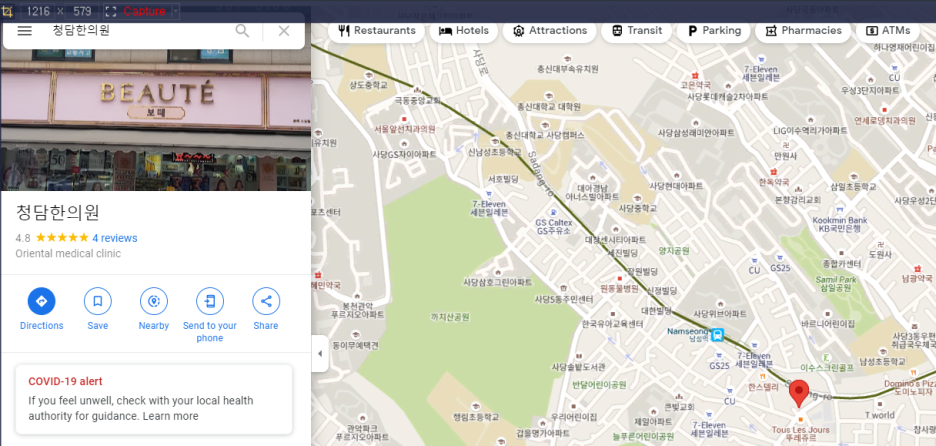Click the 고은약국 pharmacy marker
936x446 pixels.
click(x=695, y=75)
